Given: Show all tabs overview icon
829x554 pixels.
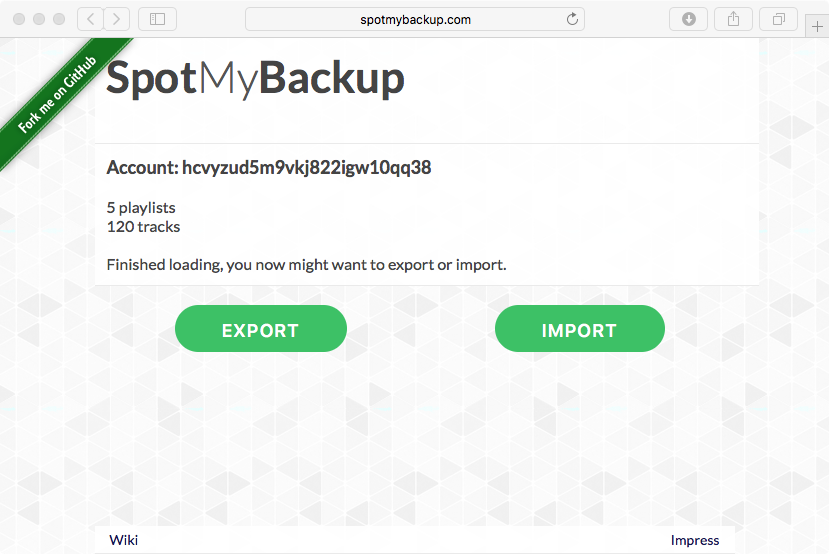Looking at the screenshot, I should click(x=778, y=20).
